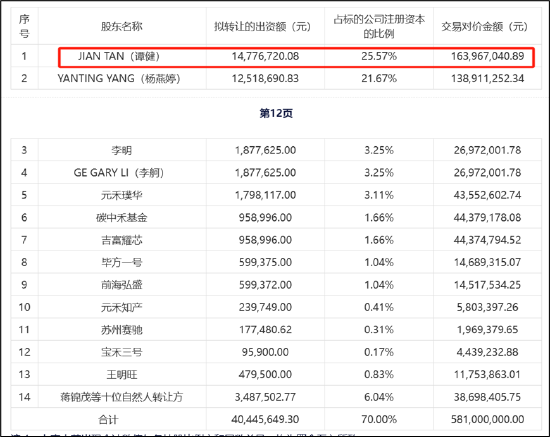Image resolution: width=550 pixels, height=437 pixels.
Task: Select the 毕方一号 shareholder name cell
Action: pos(122,262)
